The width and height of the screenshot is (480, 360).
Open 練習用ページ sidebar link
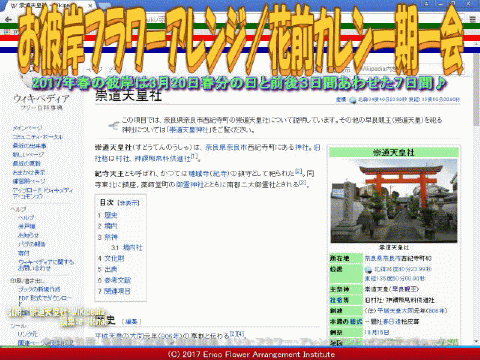[x=29, y=181]
